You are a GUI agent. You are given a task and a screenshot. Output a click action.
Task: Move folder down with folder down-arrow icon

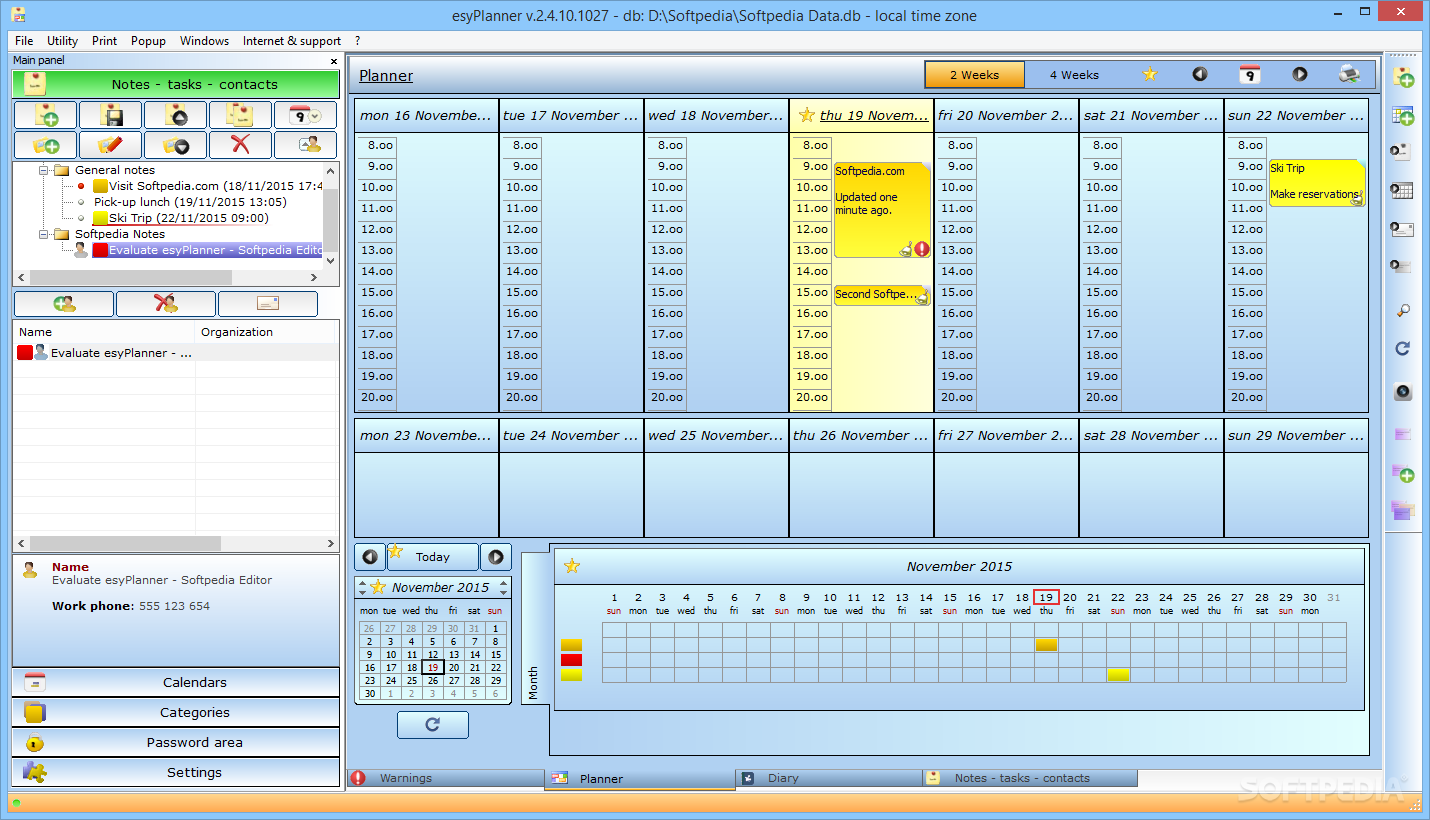pos(175,145)
